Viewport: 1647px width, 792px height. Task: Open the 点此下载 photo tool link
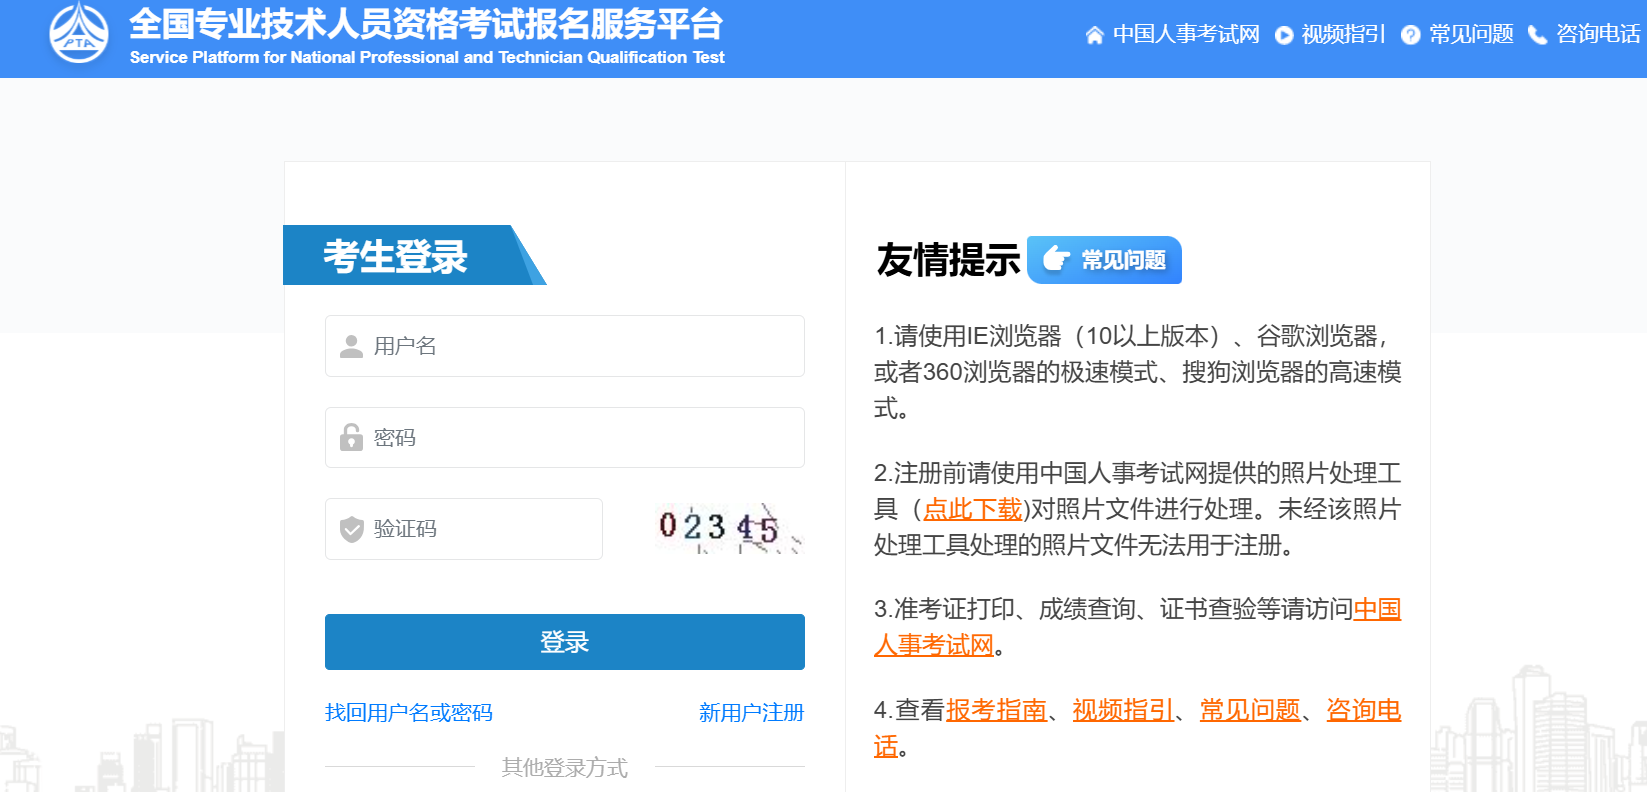(x=972, y=509)
